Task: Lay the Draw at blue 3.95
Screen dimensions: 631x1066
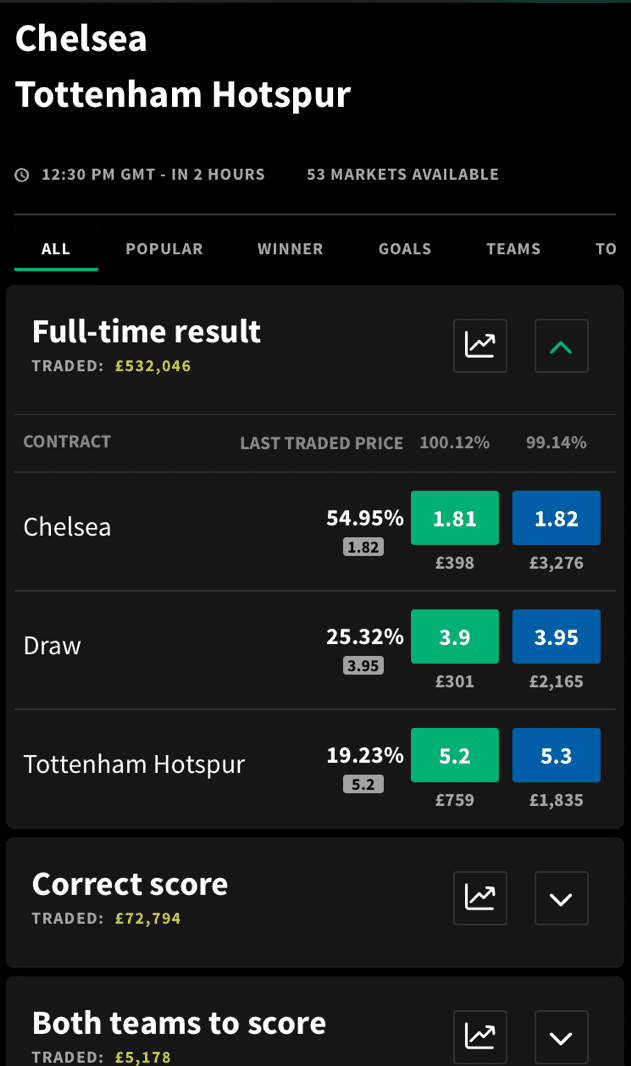Action: pos(556,637)
